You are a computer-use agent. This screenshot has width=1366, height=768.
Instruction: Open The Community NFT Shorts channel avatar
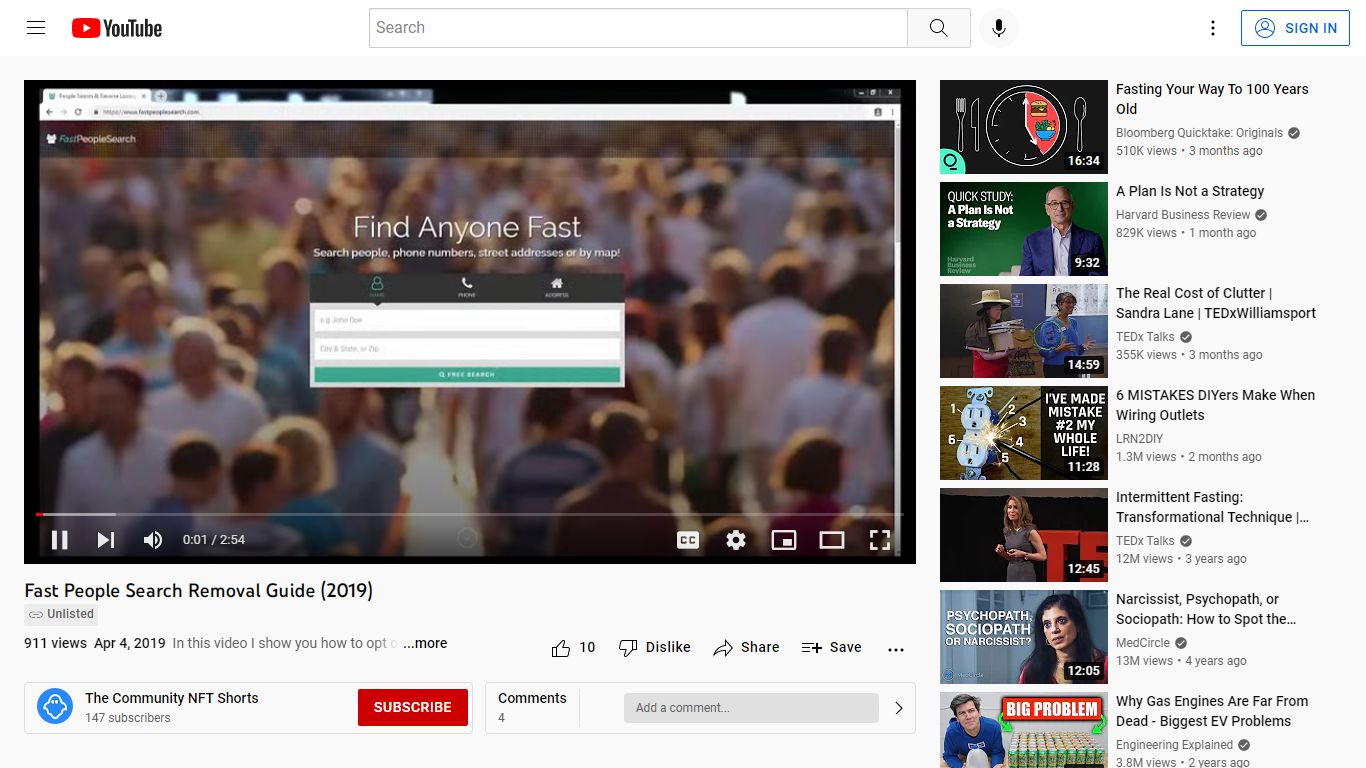[x=55, y=707]
